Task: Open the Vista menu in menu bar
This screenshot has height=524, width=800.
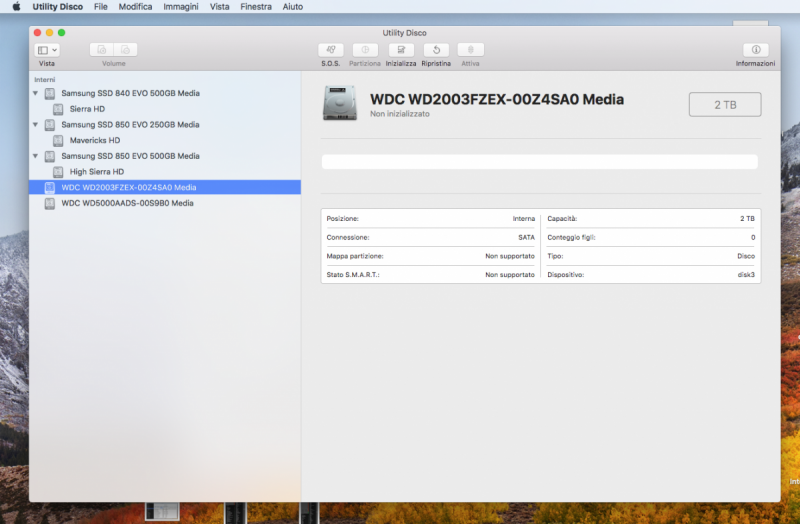Action: pos(219,7)
